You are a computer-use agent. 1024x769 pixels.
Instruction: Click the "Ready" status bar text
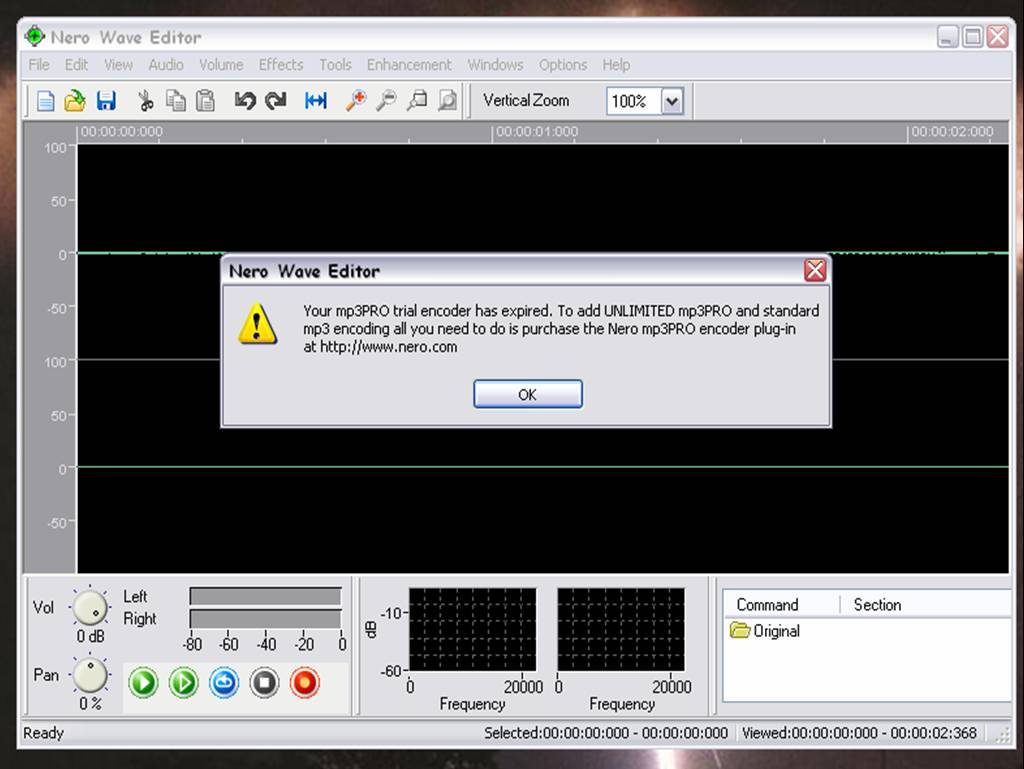(43, 733)
